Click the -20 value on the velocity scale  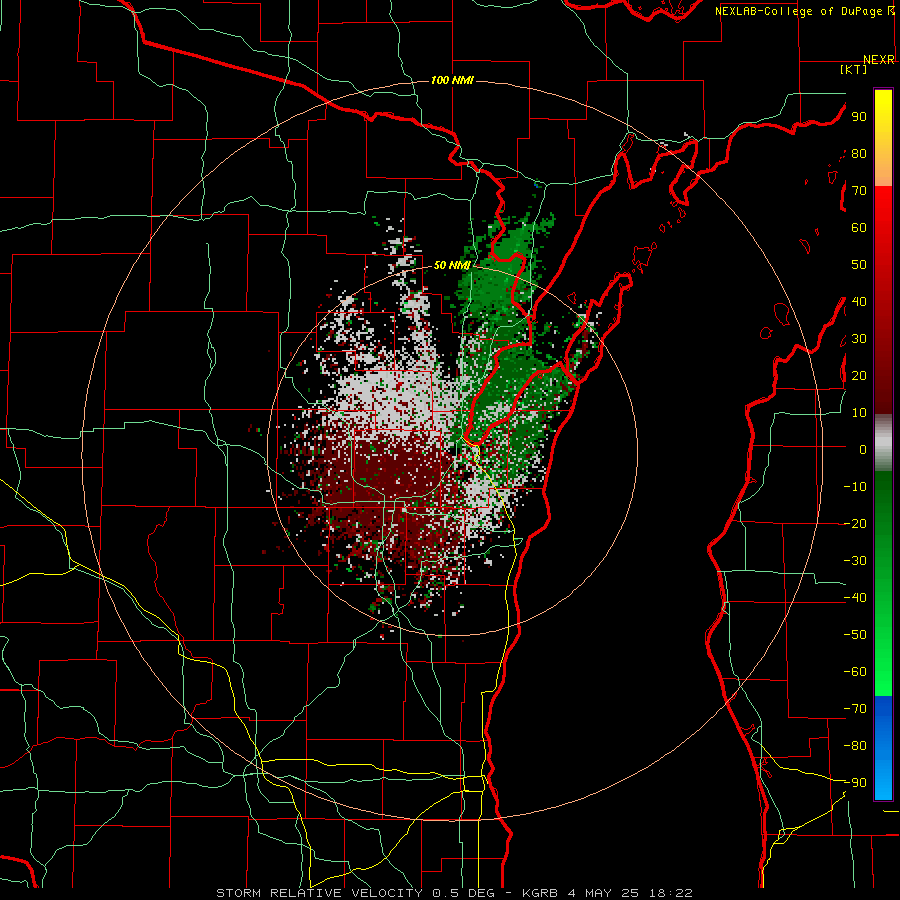(855, 524)
